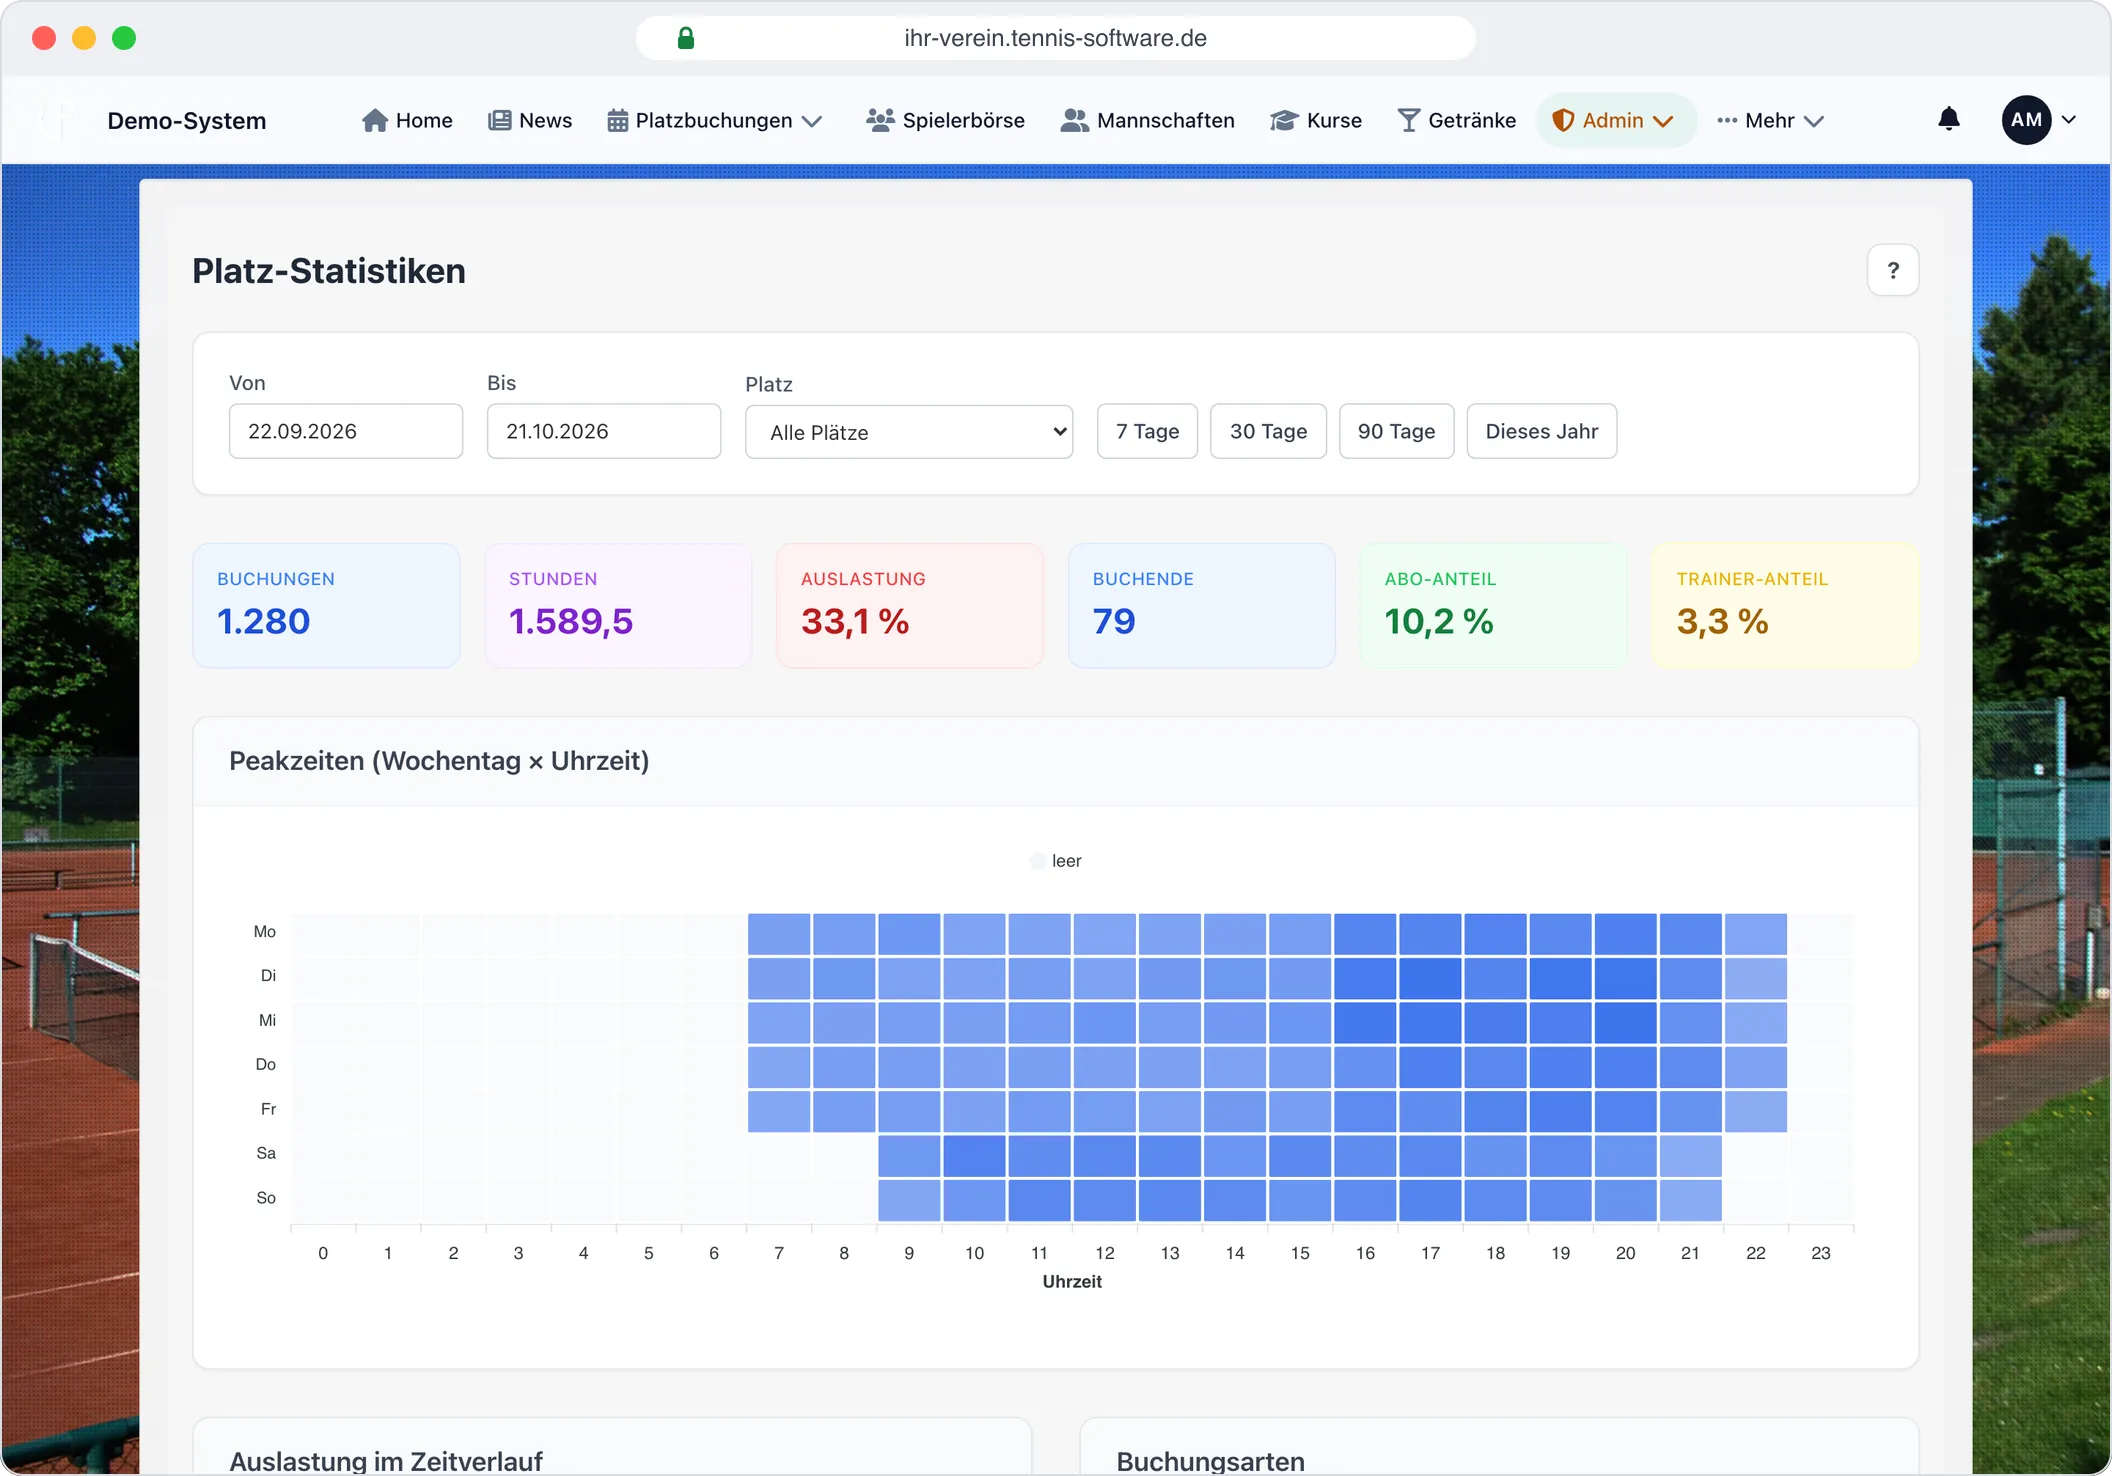Click the Bis date field

click(x=604, y=431)
